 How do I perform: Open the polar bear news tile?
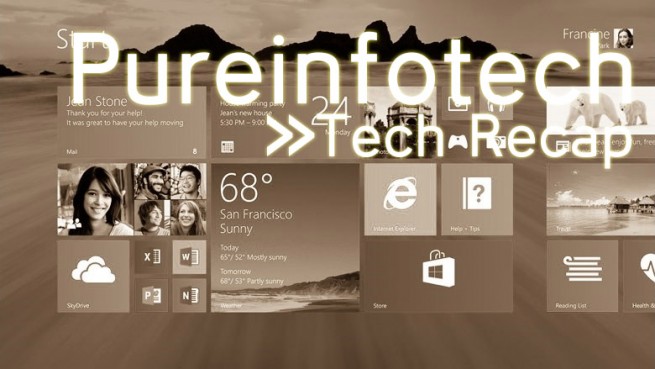(601, 122)
